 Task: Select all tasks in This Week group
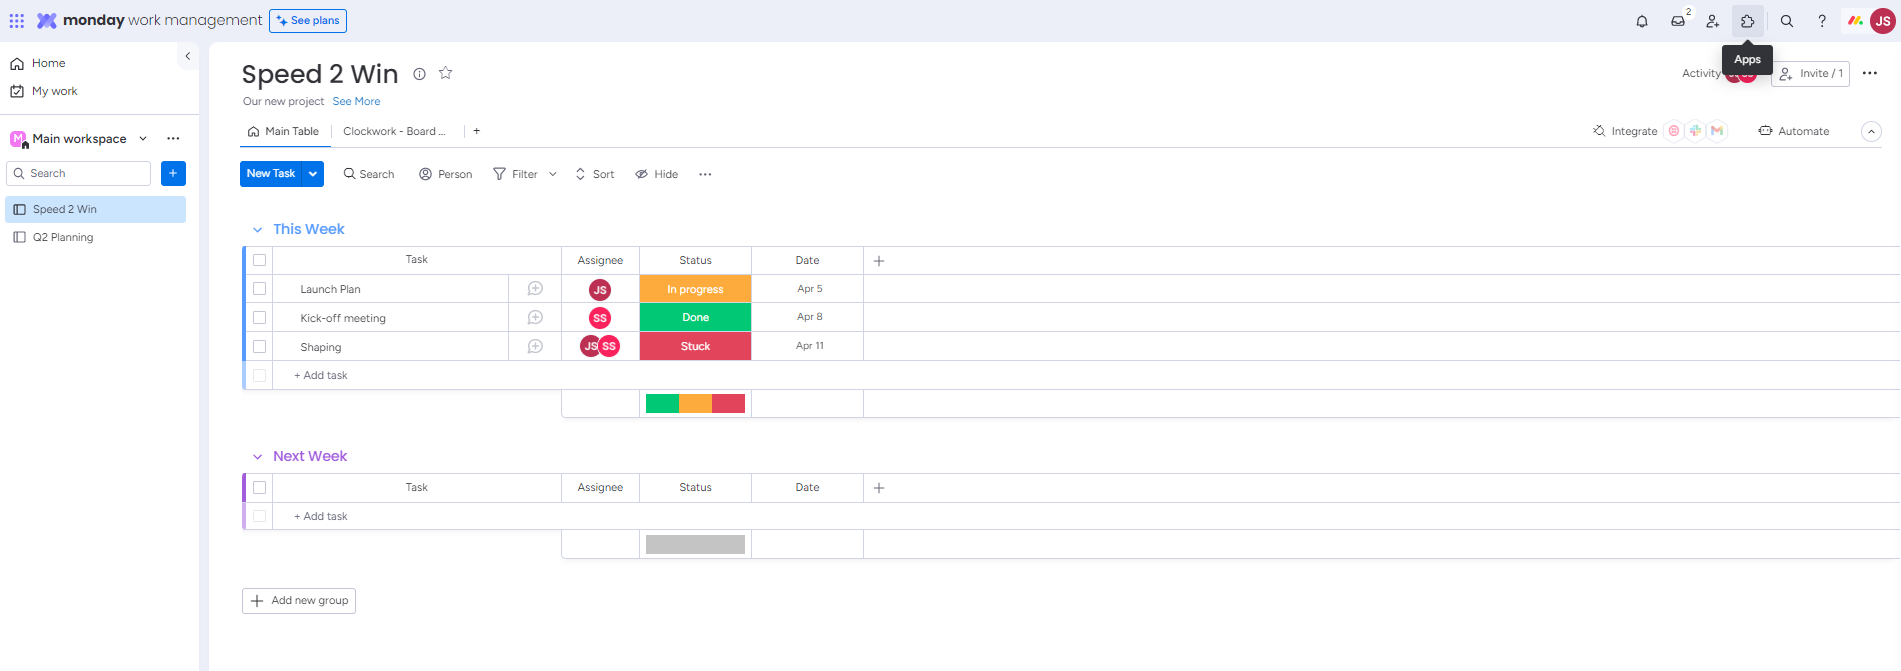(x=260, y=260)
